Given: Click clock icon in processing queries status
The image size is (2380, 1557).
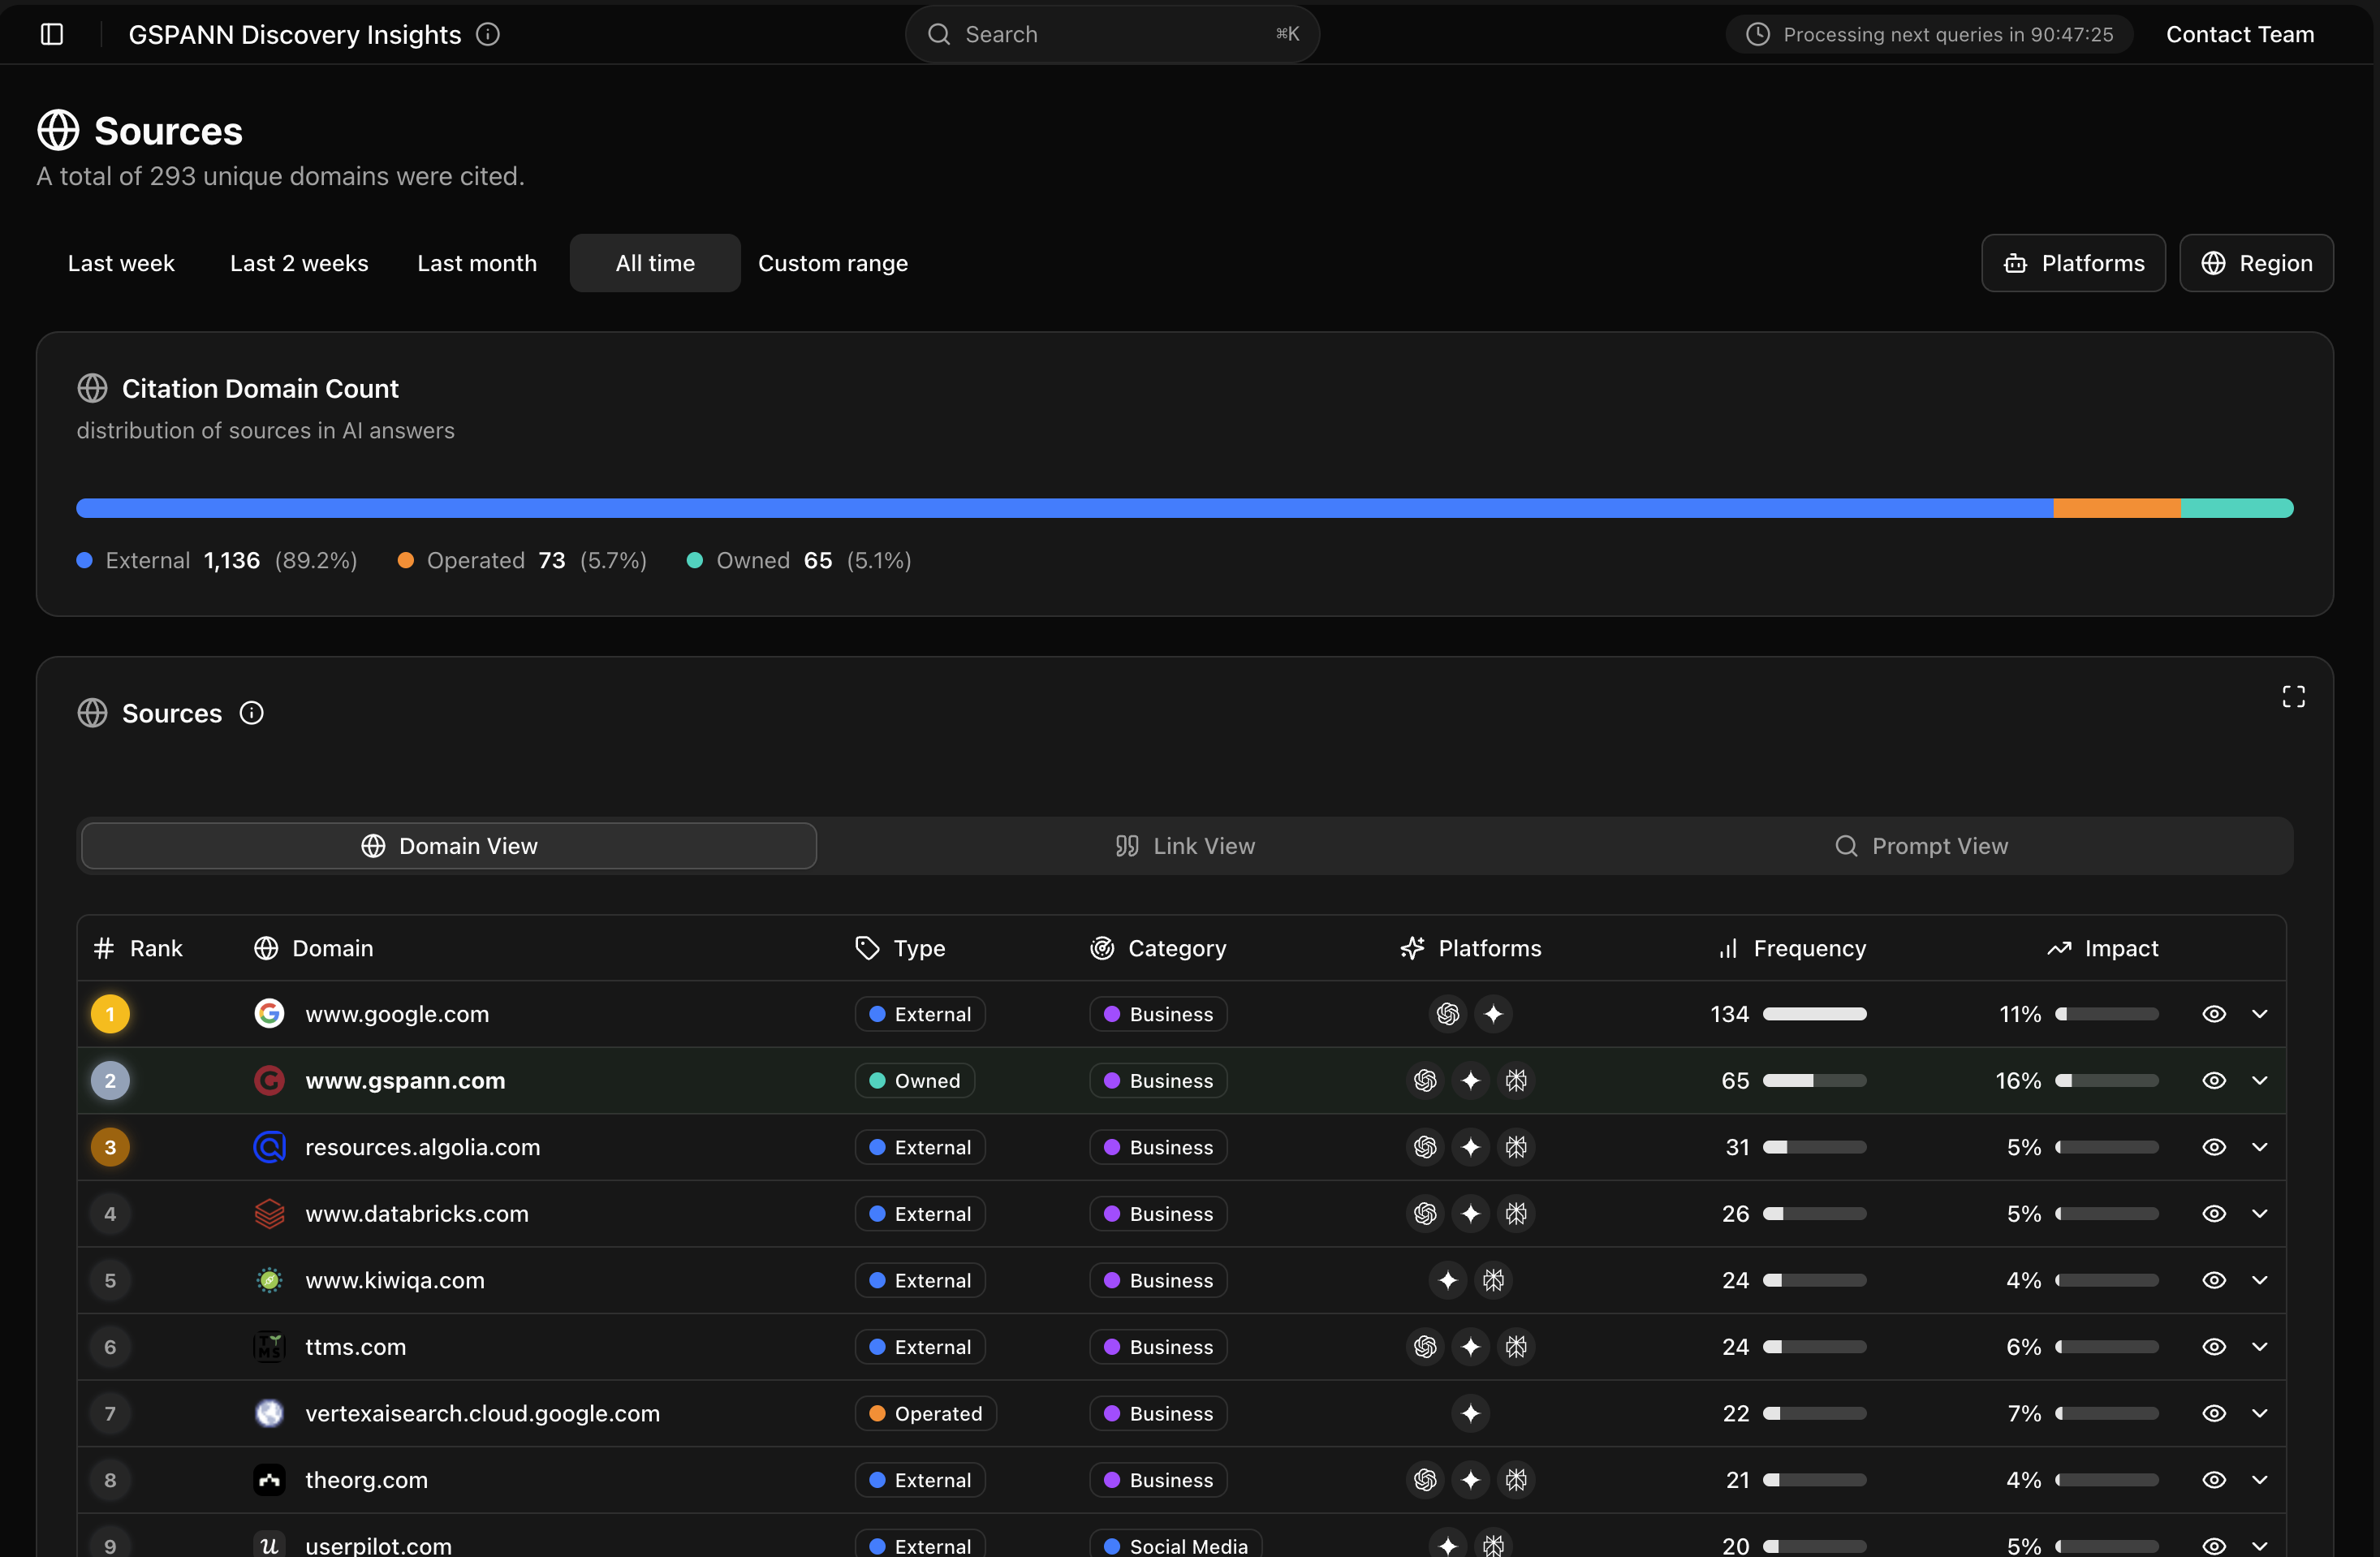Looking at the screenshot, I should 1757,34.
